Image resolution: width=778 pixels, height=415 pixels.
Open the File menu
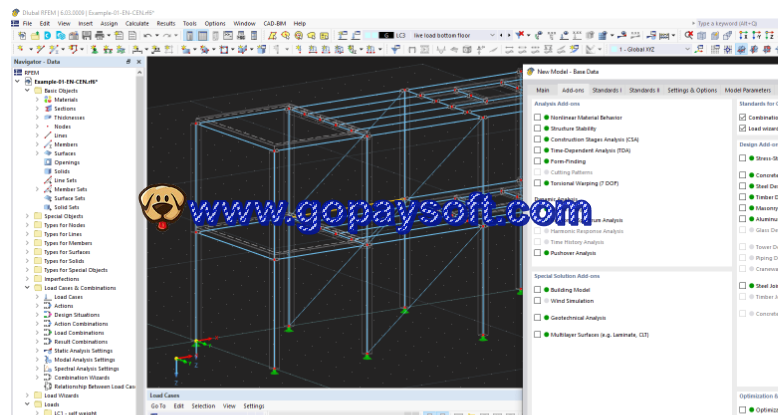[x=27, y=23]
